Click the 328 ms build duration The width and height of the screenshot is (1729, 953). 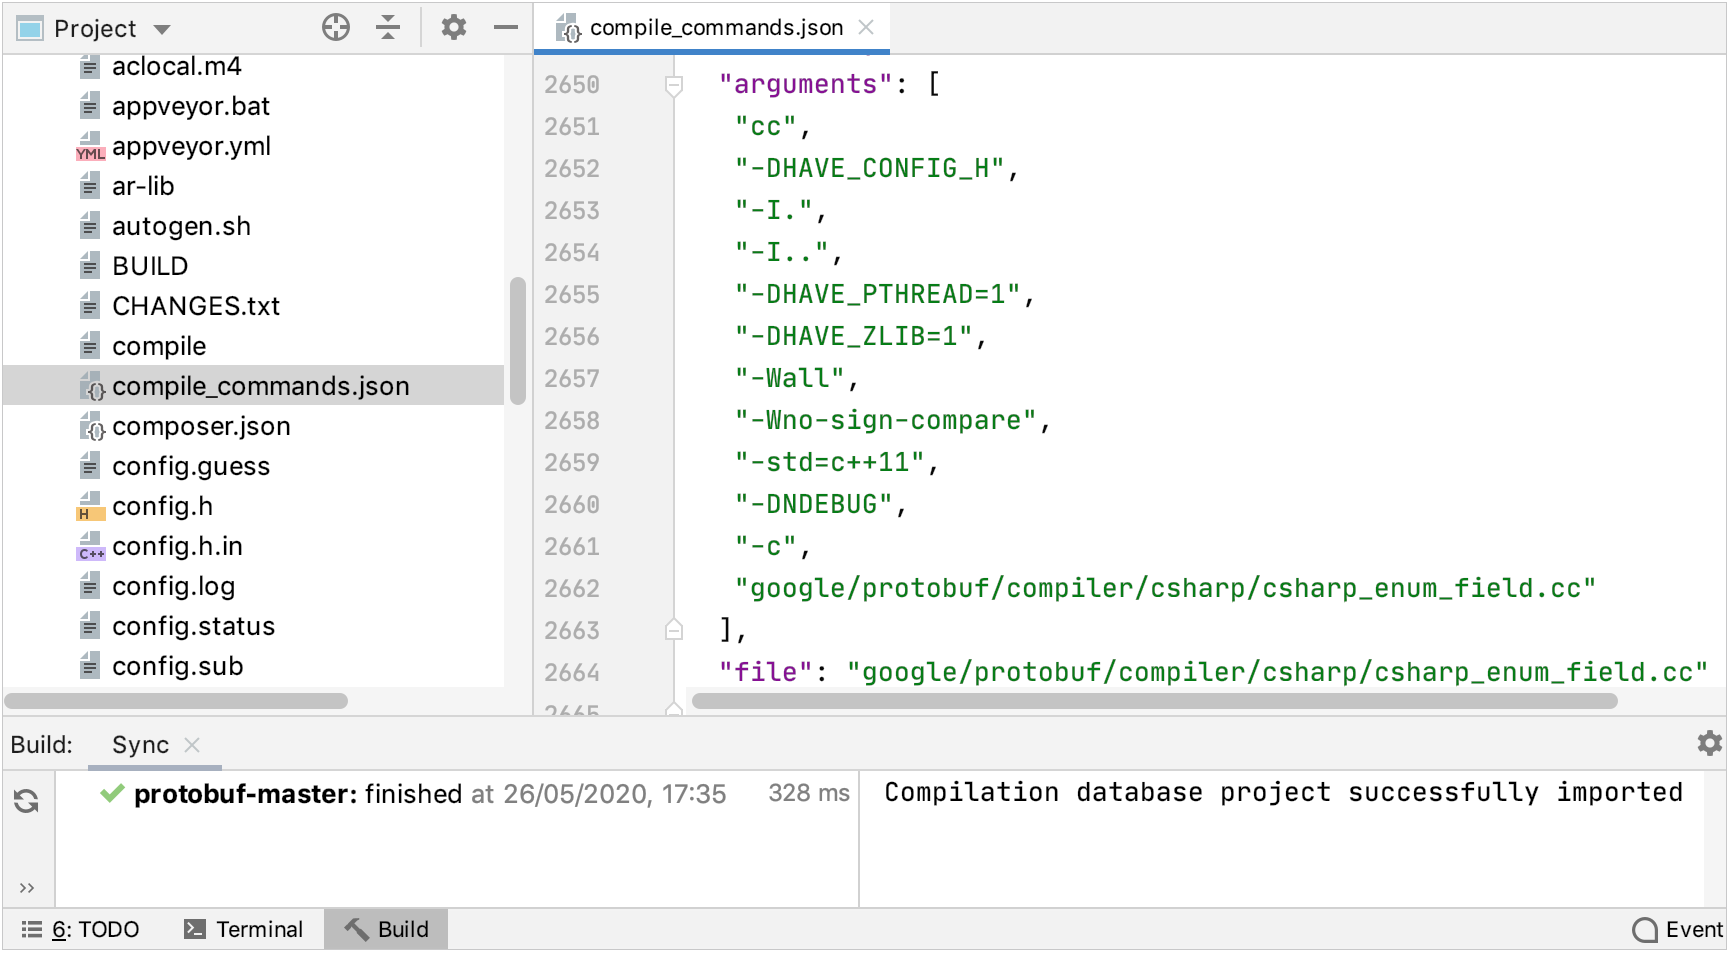[809, 794]
